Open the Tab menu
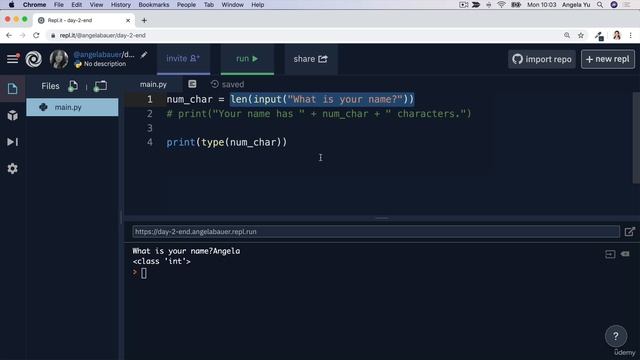Image resolution: width=640 pixels, height=360 pixels. (209, 5)
